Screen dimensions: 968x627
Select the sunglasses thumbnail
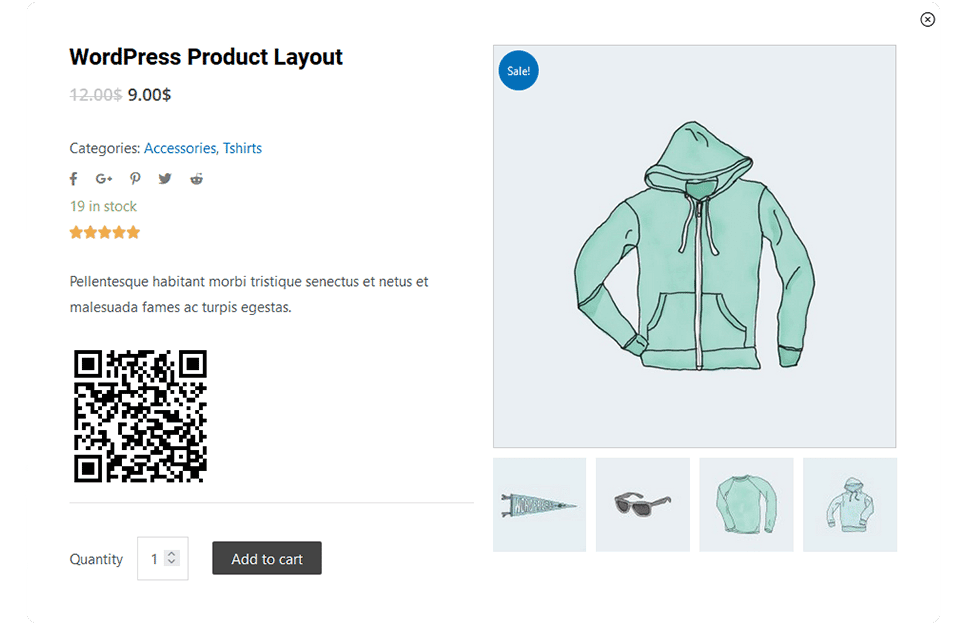click(643, 505)
